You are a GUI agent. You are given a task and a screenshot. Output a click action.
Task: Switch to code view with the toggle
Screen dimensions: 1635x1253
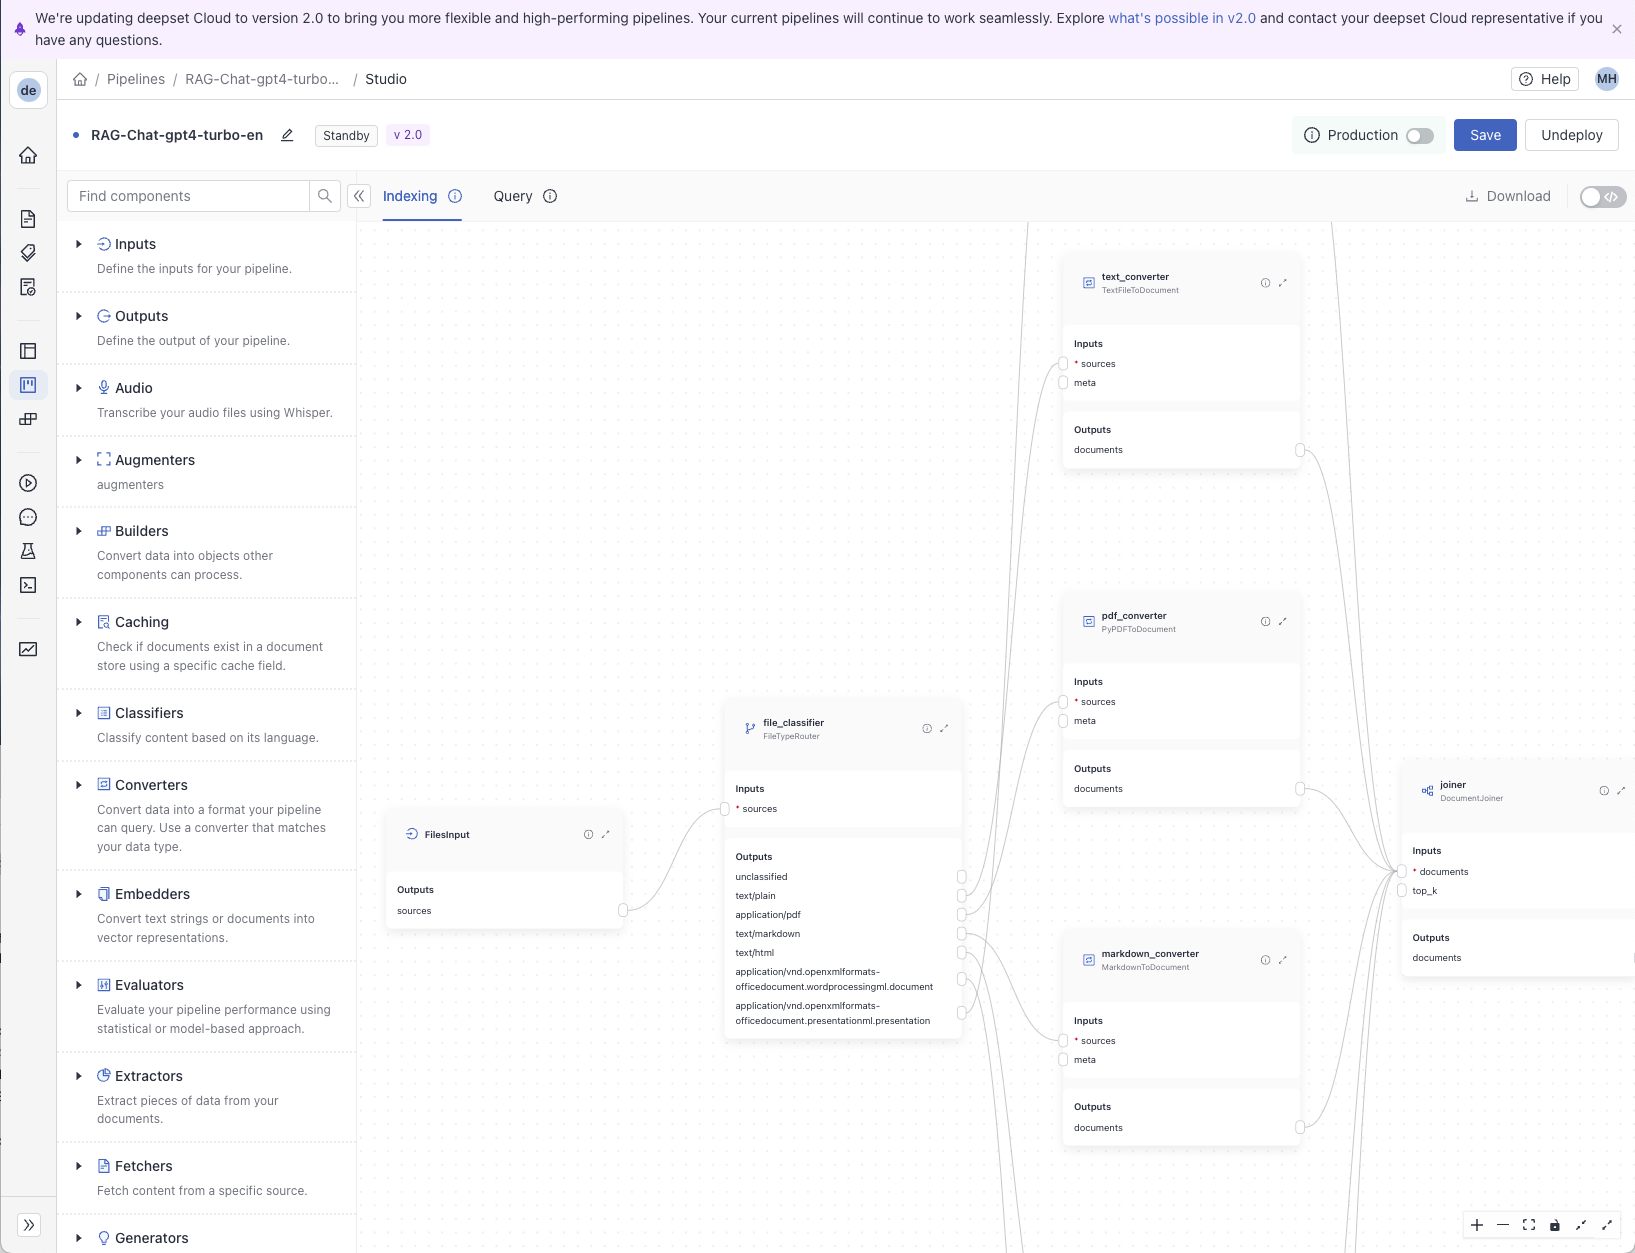(1602, 196)
